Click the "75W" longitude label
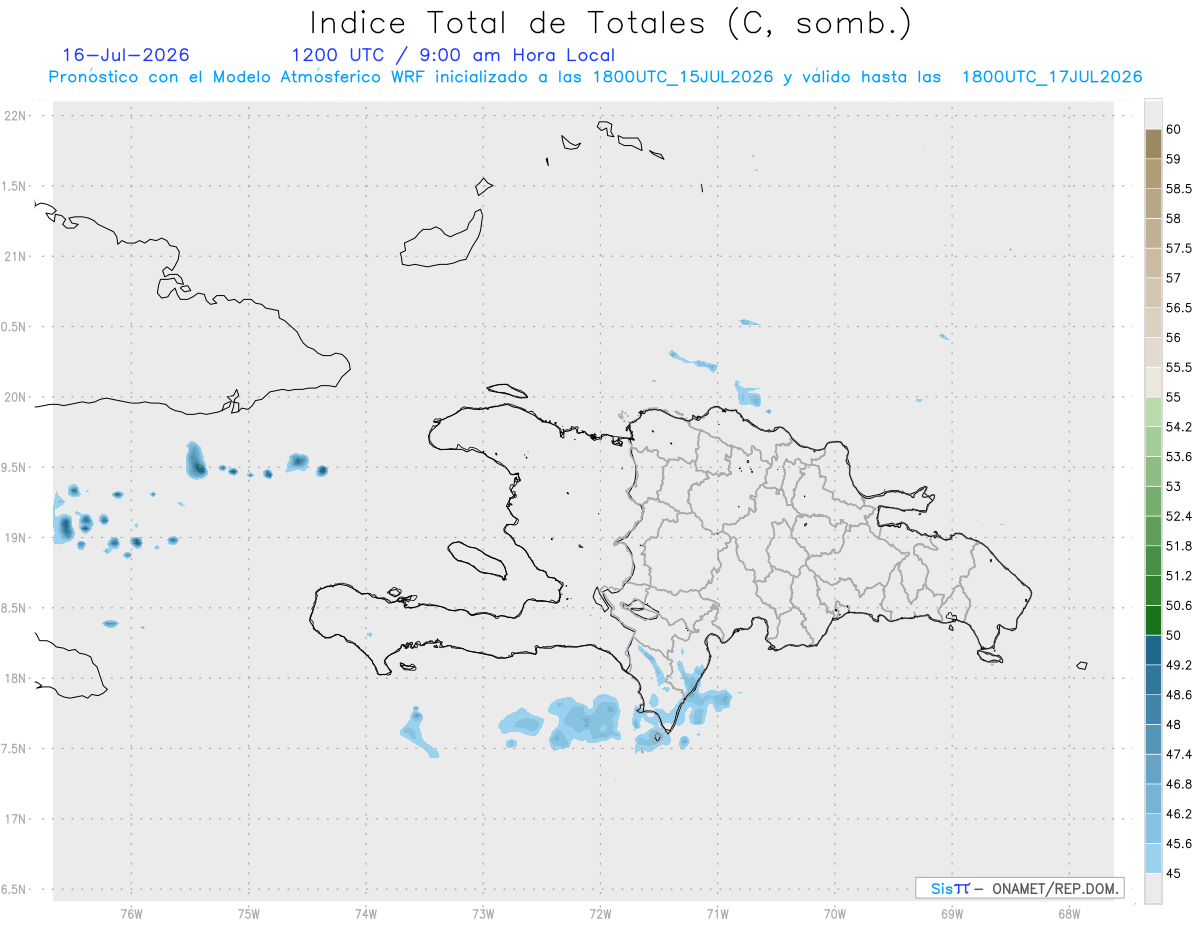The height and width of the screenshot is (927, 1200). pos(248,915)
